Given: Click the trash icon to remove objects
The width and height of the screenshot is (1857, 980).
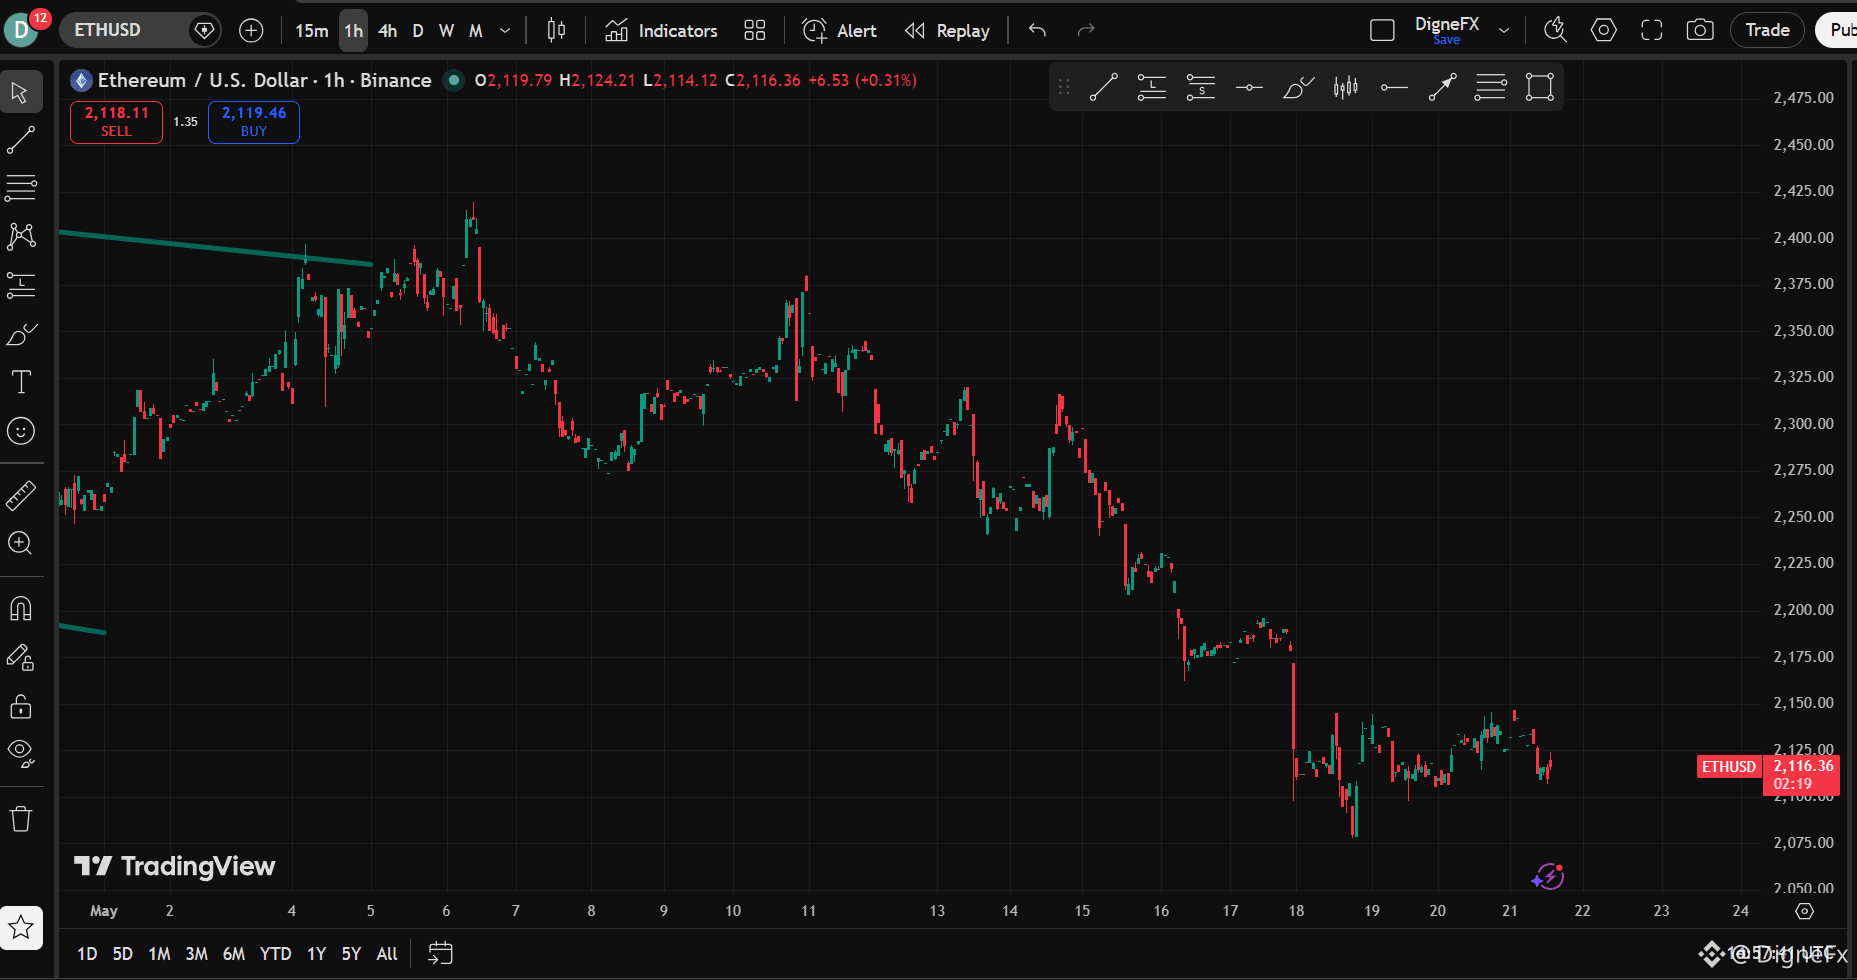Looking at the screenshot, I should 21,819.
